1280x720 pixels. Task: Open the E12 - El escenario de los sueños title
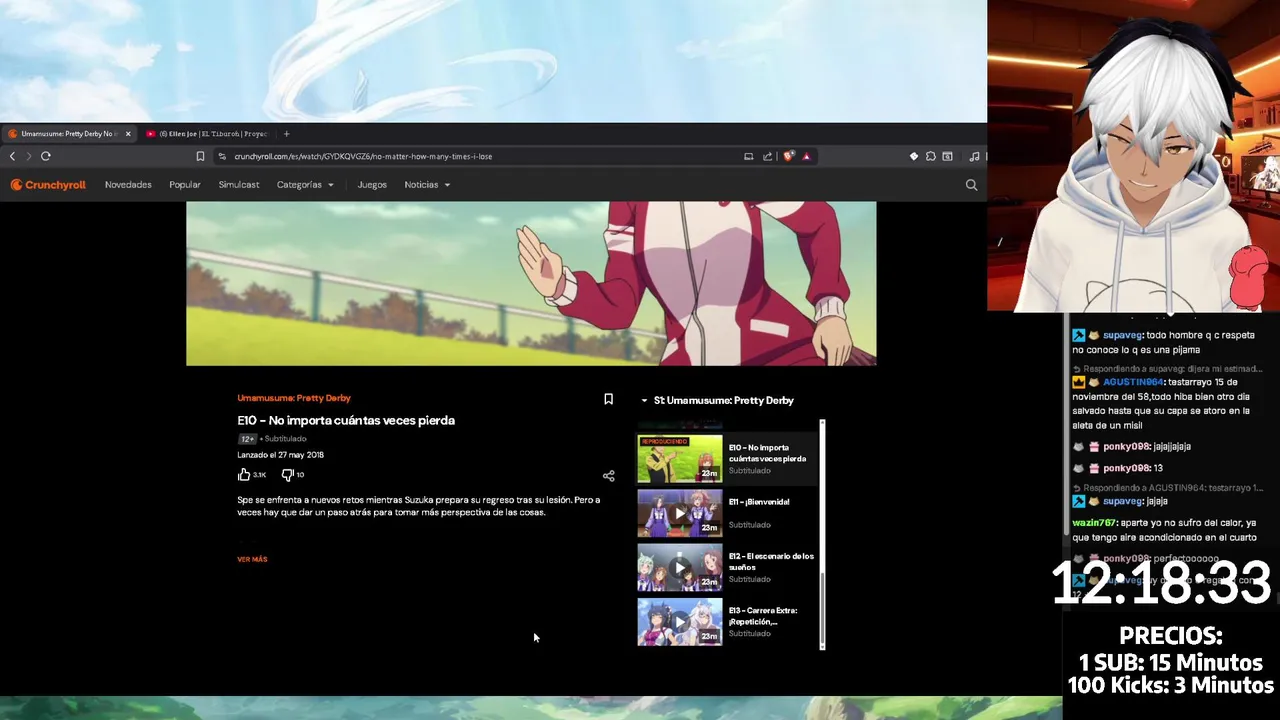pos(771,561)
